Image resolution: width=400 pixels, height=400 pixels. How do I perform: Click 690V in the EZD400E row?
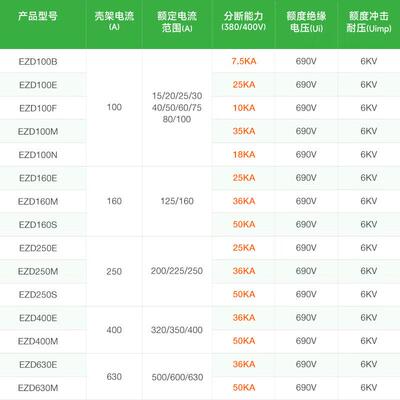coord(306,317)
